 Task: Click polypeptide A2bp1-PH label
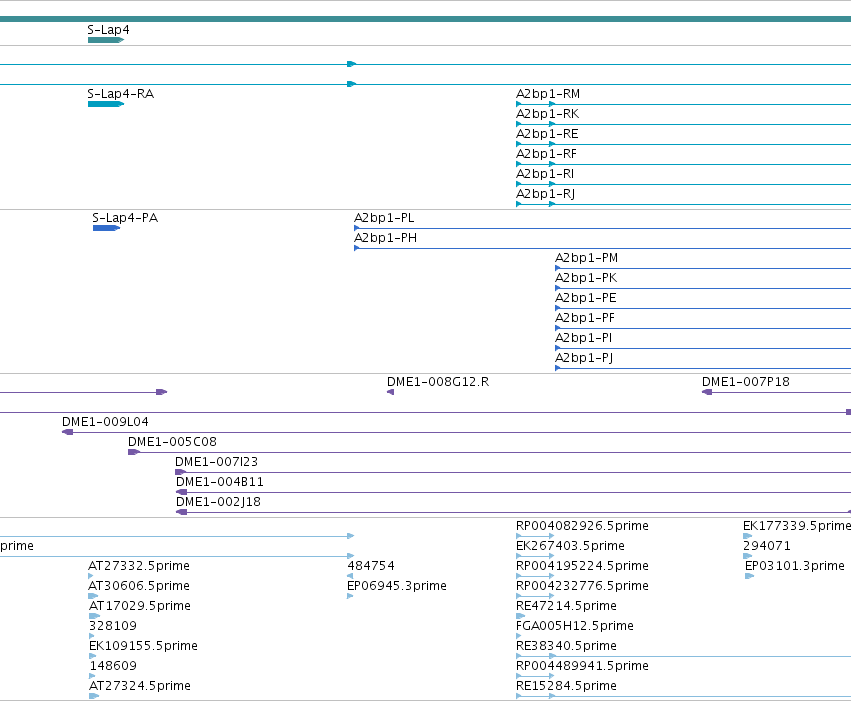[x=385, y=238]
